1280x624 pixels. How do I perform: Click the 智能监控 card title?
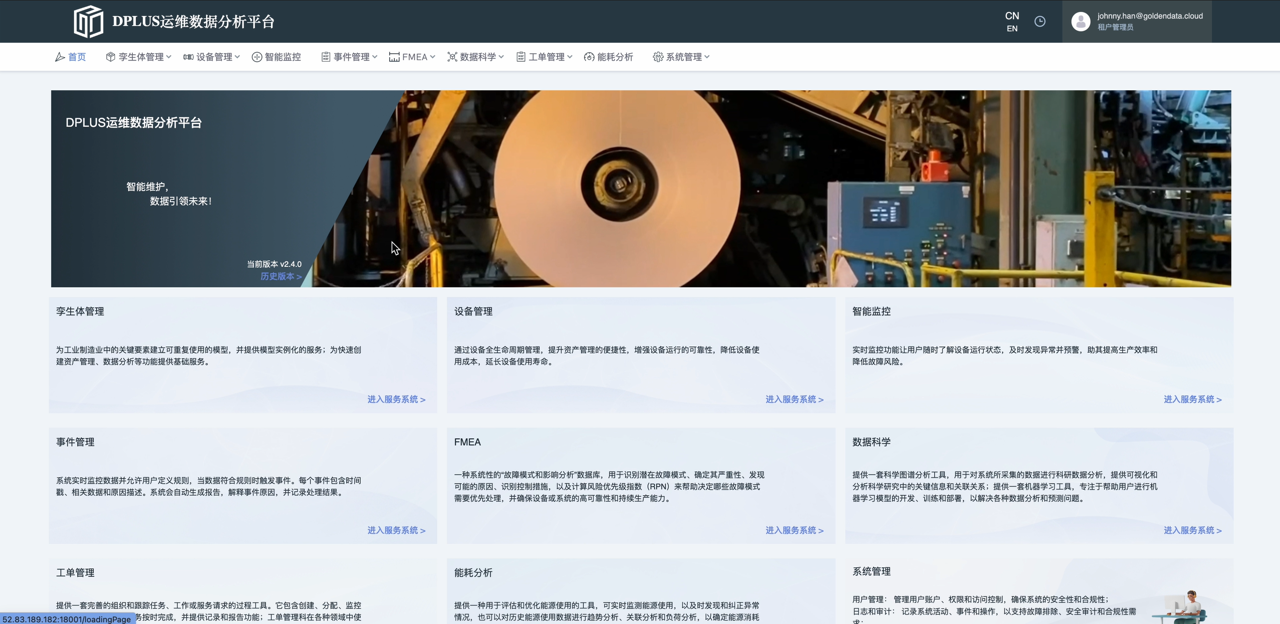(871, 312)
